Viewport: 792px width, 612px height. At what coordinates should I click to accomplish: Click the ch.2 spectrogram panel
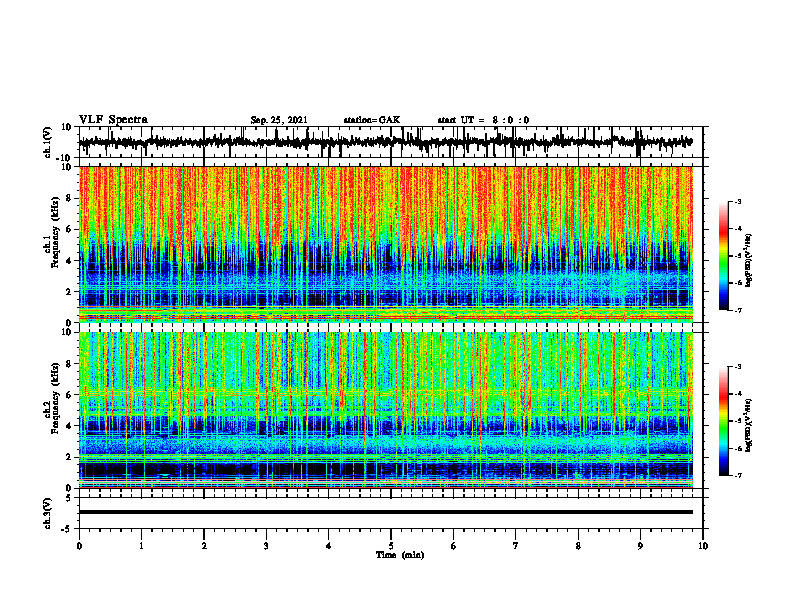[386, 410]
